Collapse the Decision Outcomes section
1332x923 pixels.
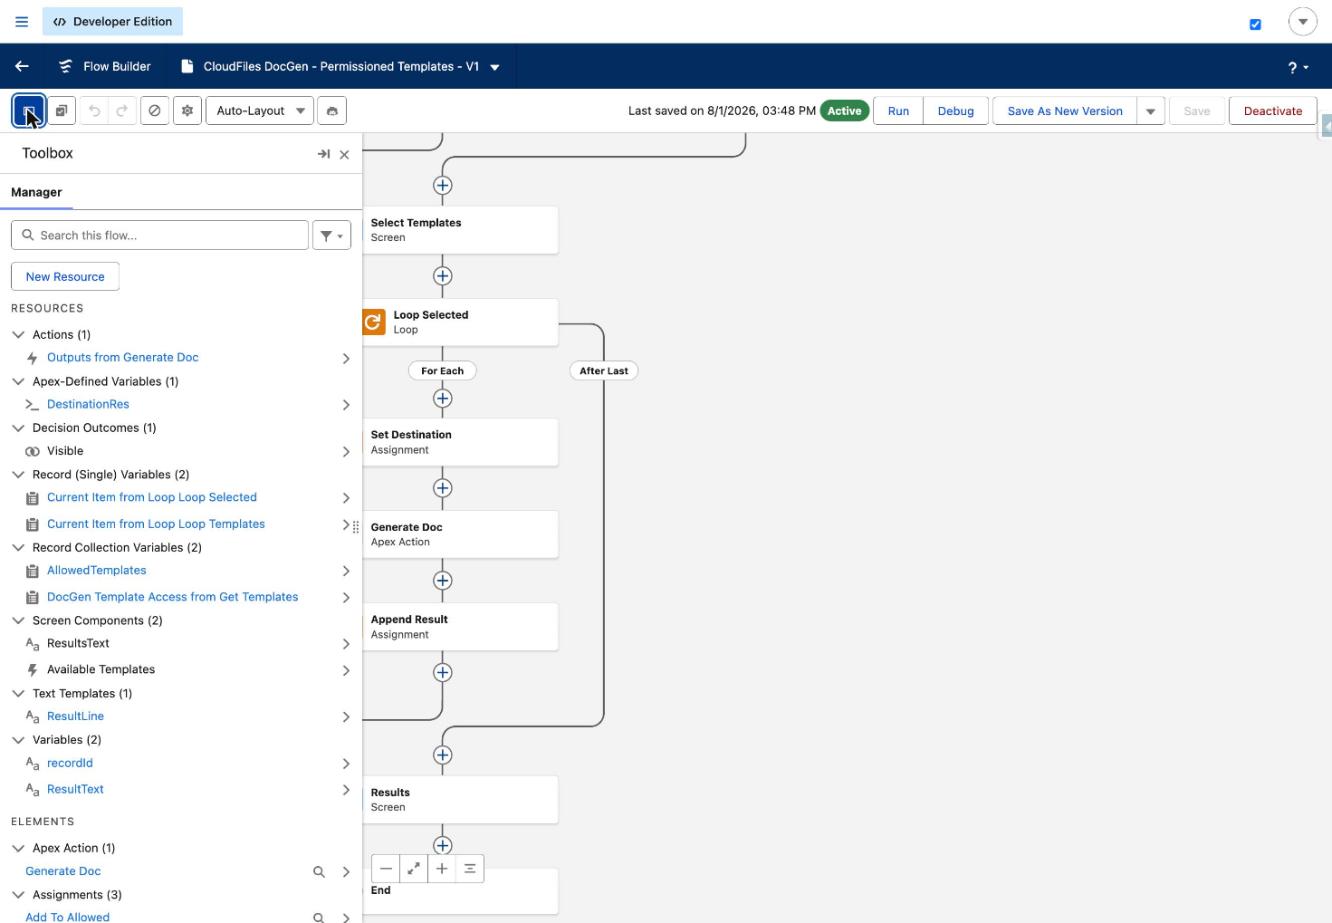(x=18, y=428)
